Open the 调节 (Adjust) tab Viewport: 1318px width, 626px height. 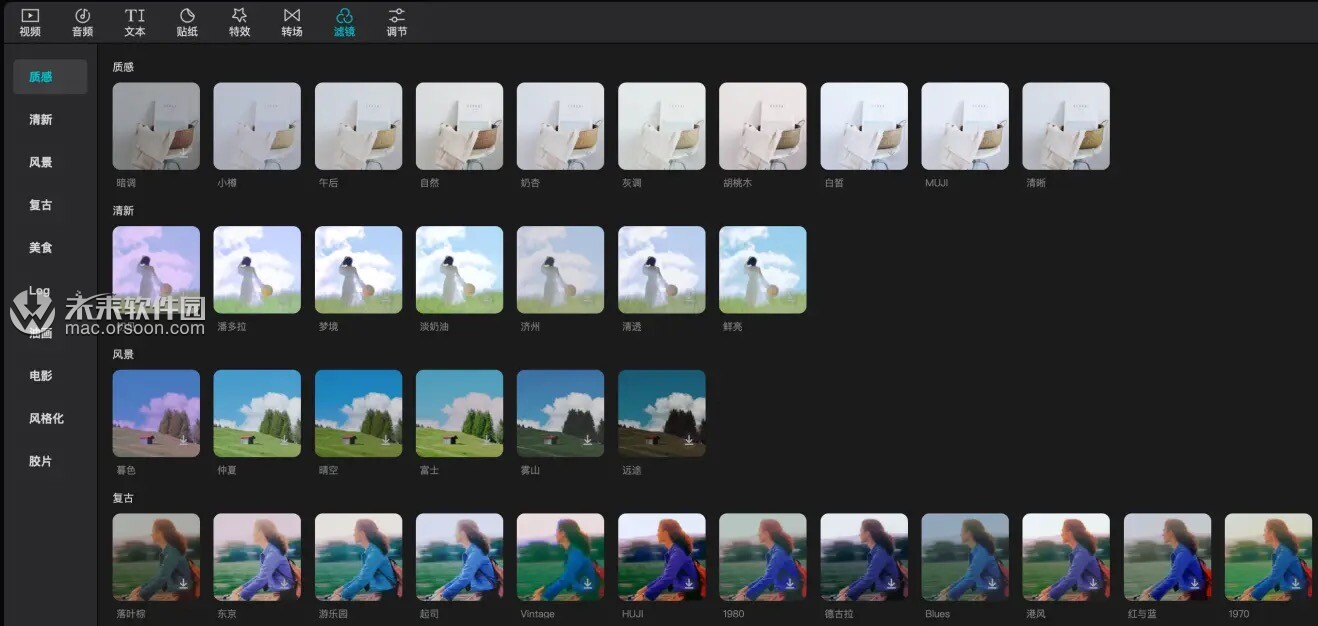click(x=397, y=22)
